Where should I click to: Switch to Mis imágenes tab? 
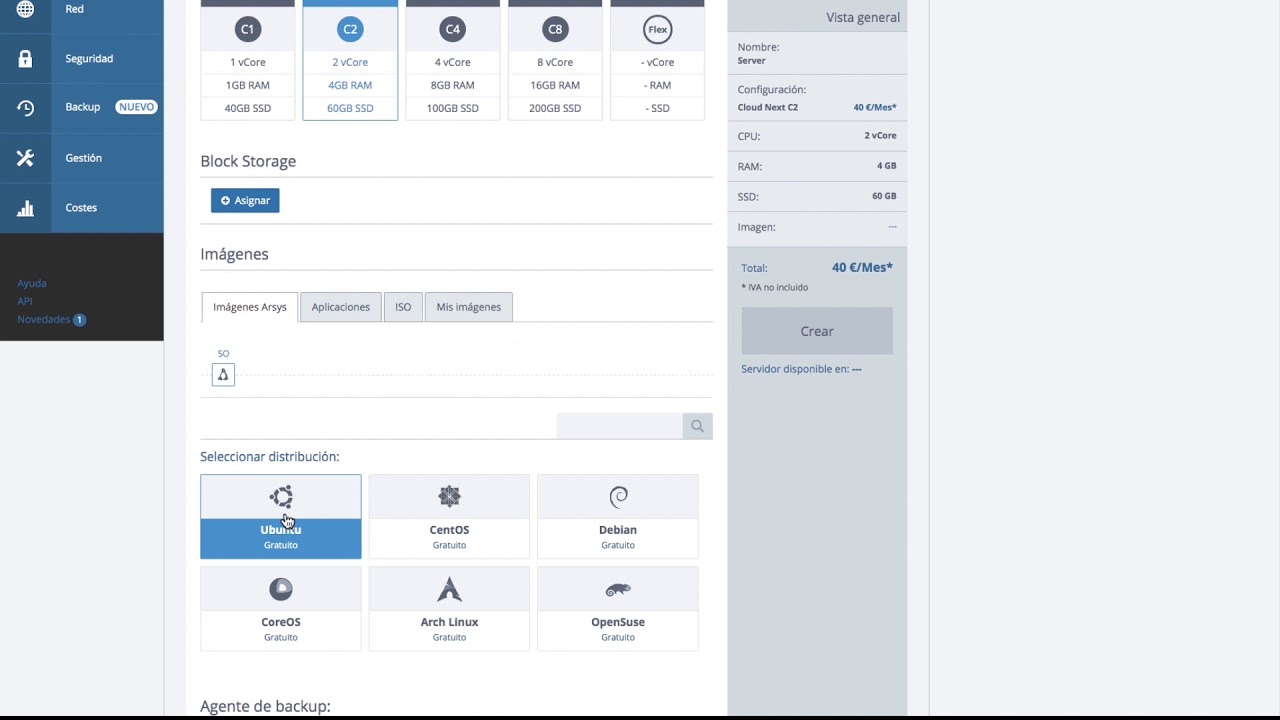point(469,307)
